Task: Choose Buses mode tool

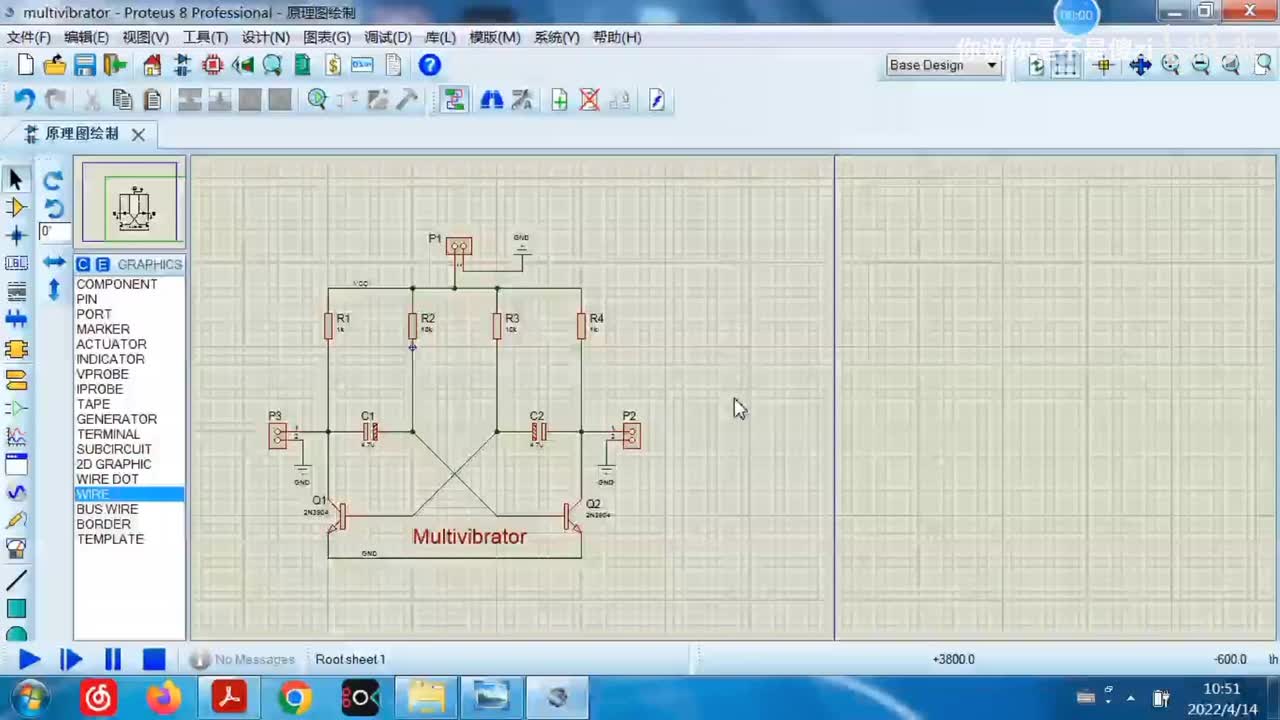Action: click(16, 320)
